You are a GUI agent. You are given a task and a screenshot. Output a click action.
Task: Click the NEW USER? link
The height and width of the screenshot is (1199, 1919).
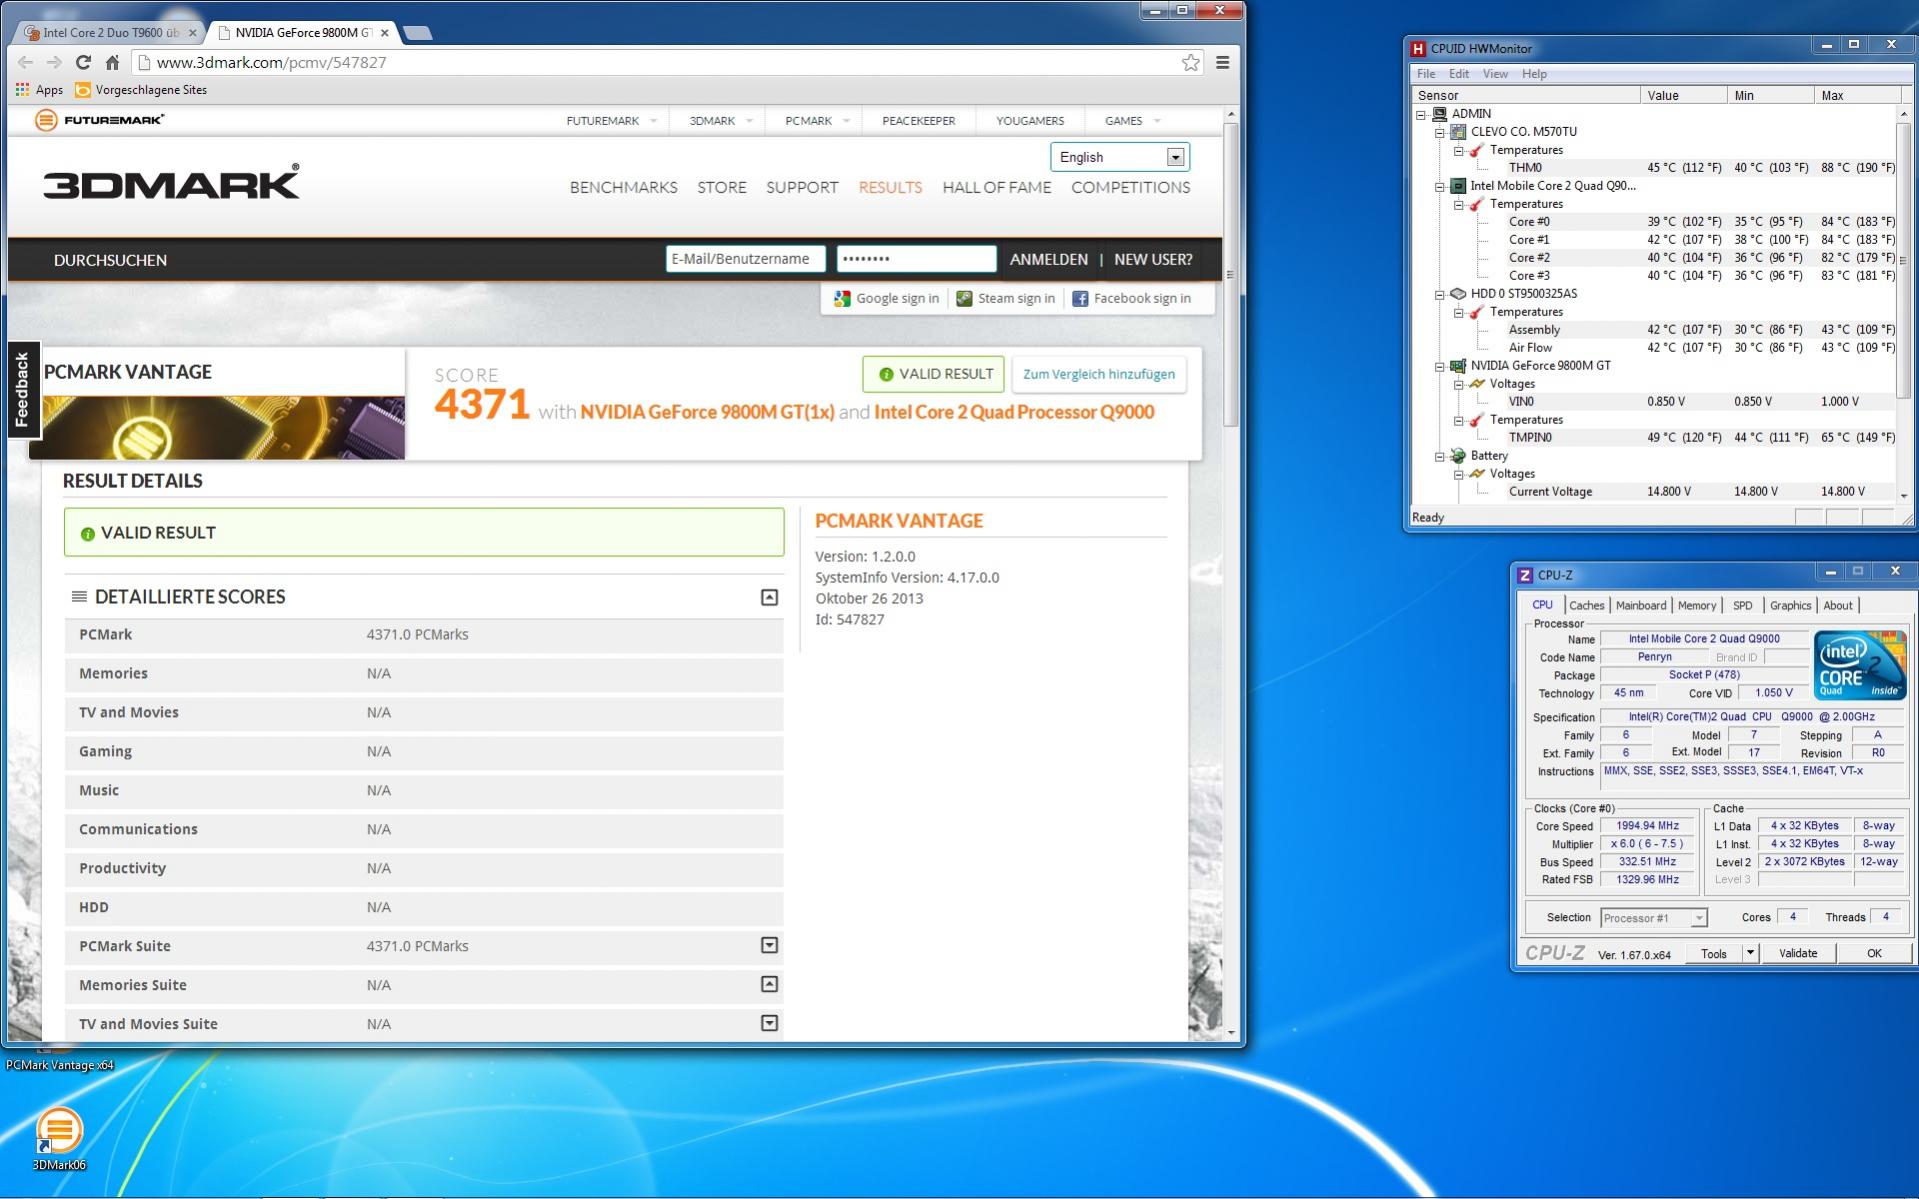tap(1153, 259)
